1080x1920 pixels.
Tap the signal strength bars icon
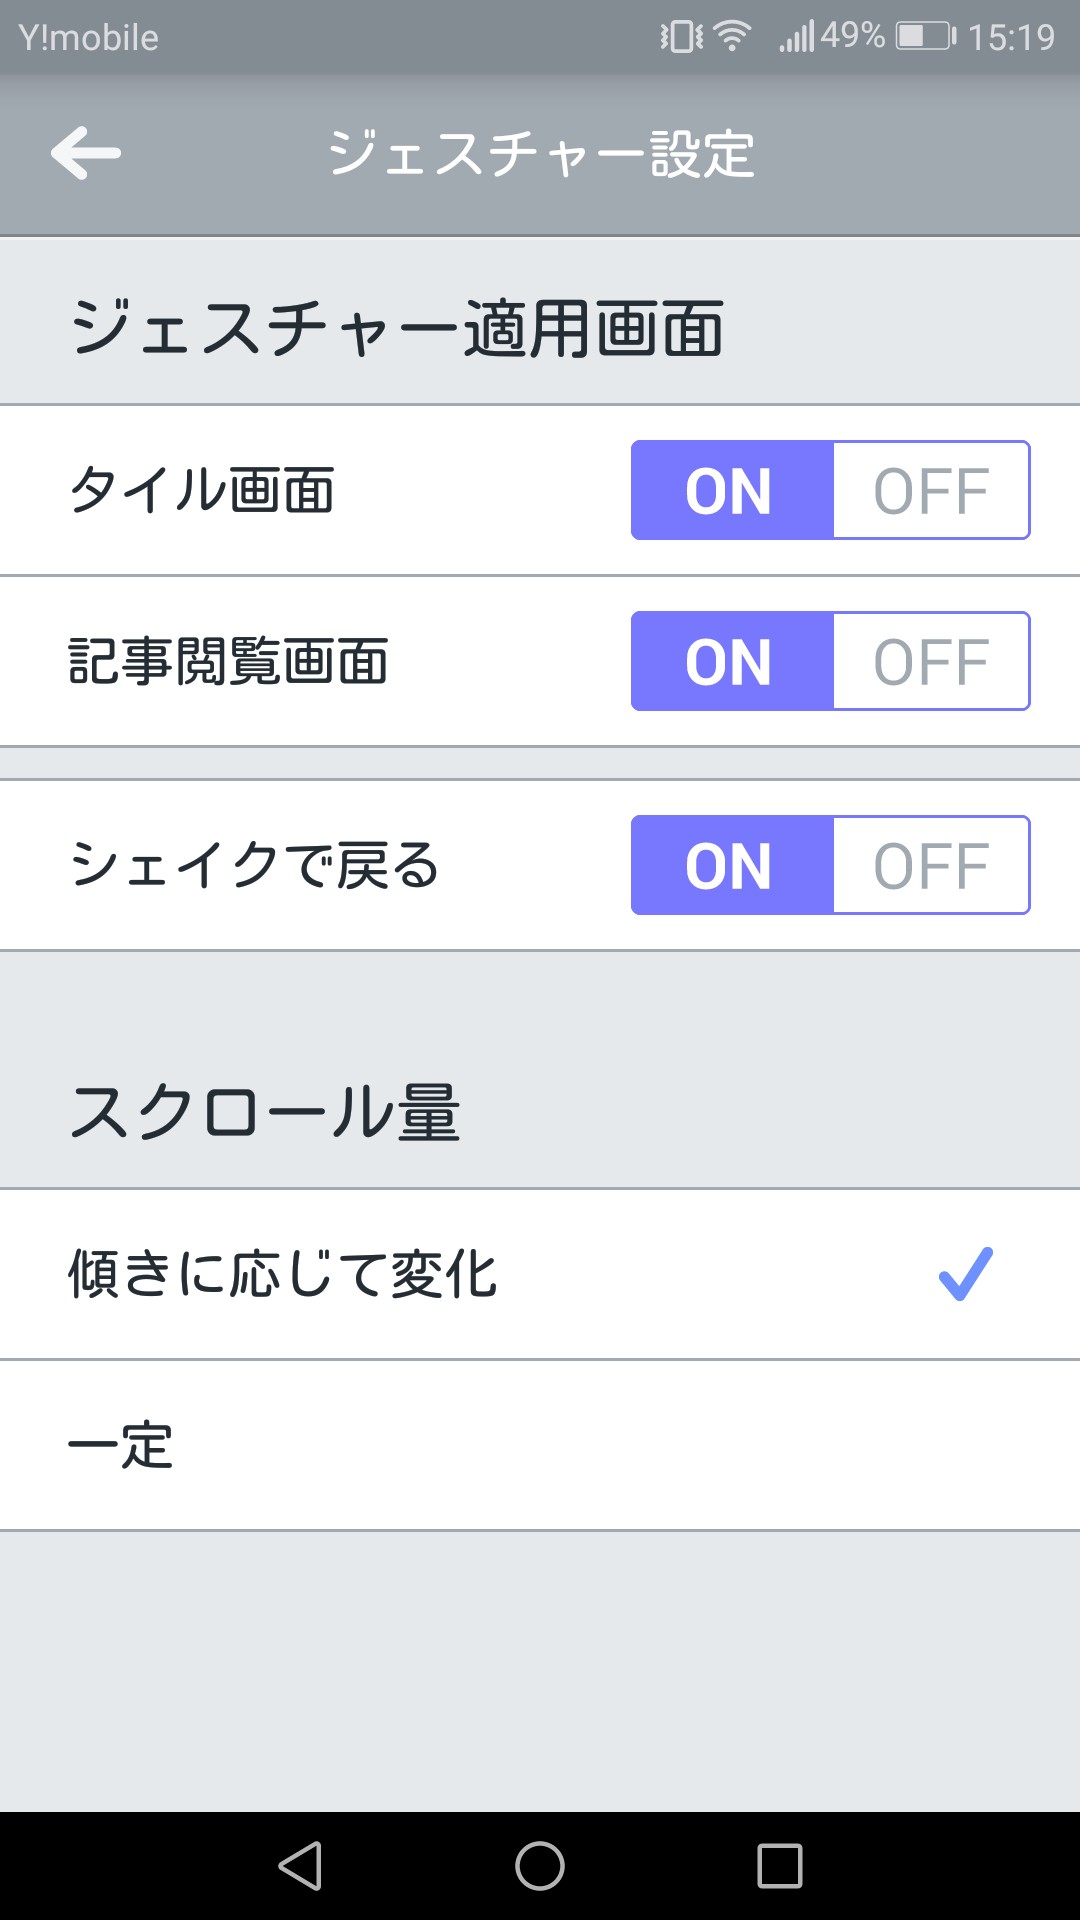(x=797, y=38)
